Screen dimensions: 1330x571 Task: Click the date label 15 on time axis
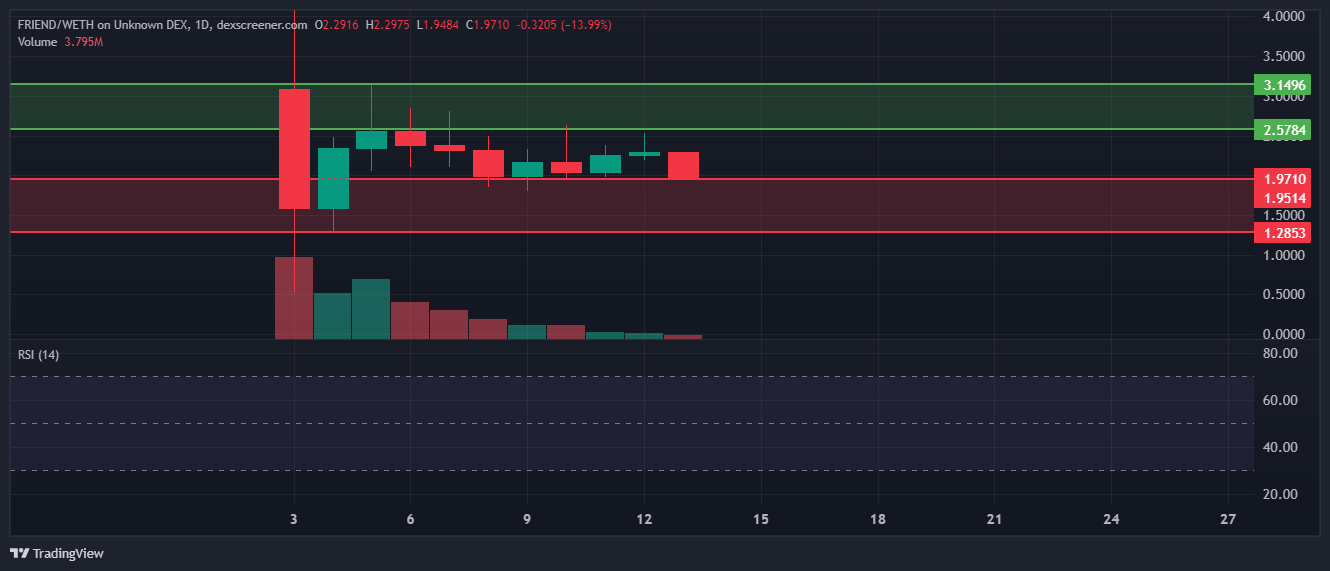click(x=761, y=519)
